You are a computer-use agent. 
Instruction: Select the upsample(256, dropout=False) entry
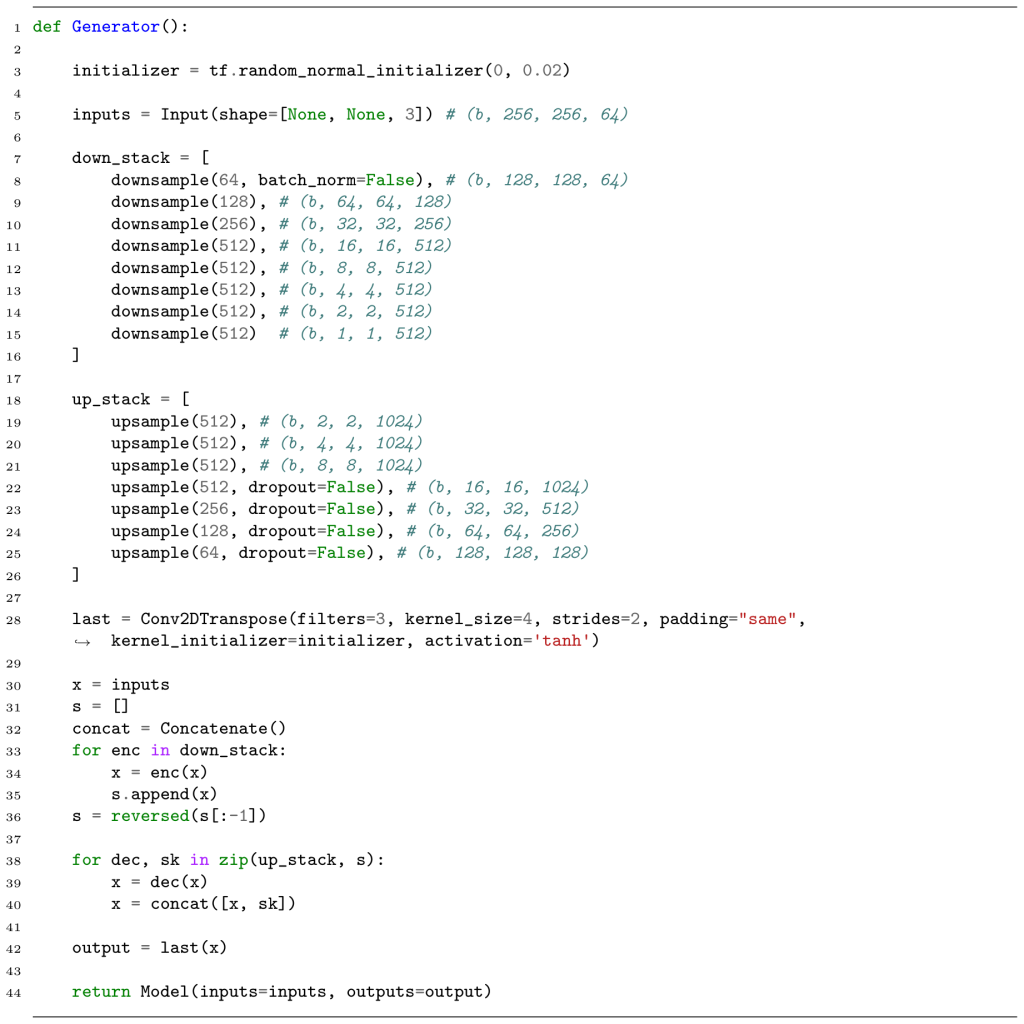[247, 509]
